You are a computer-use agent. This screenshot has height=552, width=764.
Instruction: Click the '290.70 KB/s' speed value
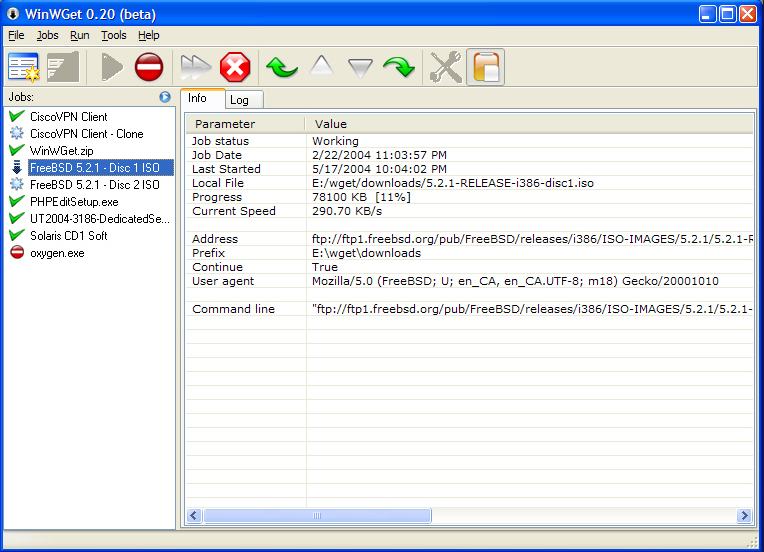point(347,211)
